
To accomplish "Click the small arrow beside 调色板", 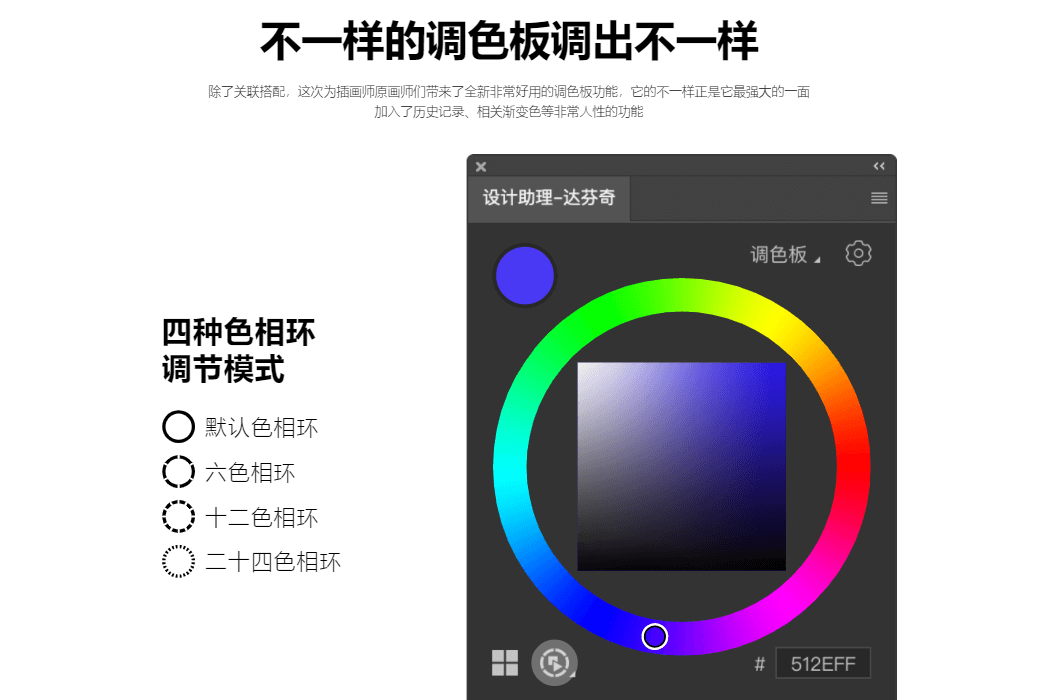I will (817, 259).
